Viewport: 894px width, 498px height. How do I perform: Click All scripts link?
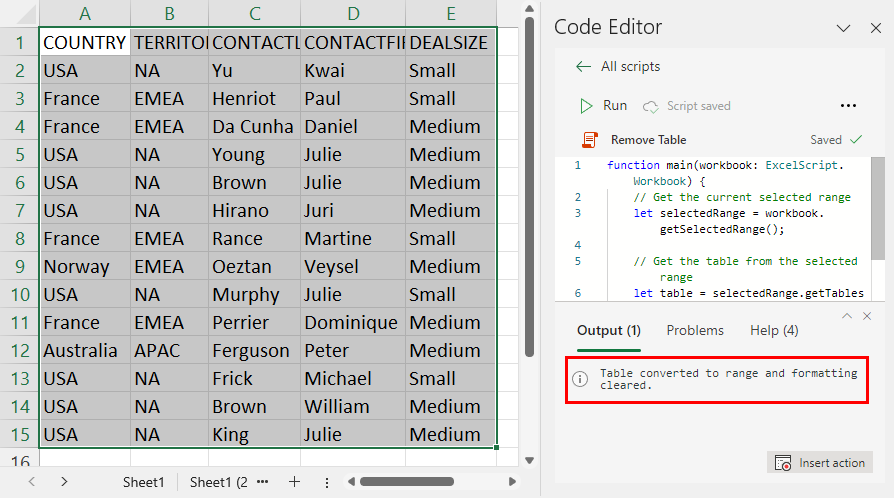click(630, 67)
